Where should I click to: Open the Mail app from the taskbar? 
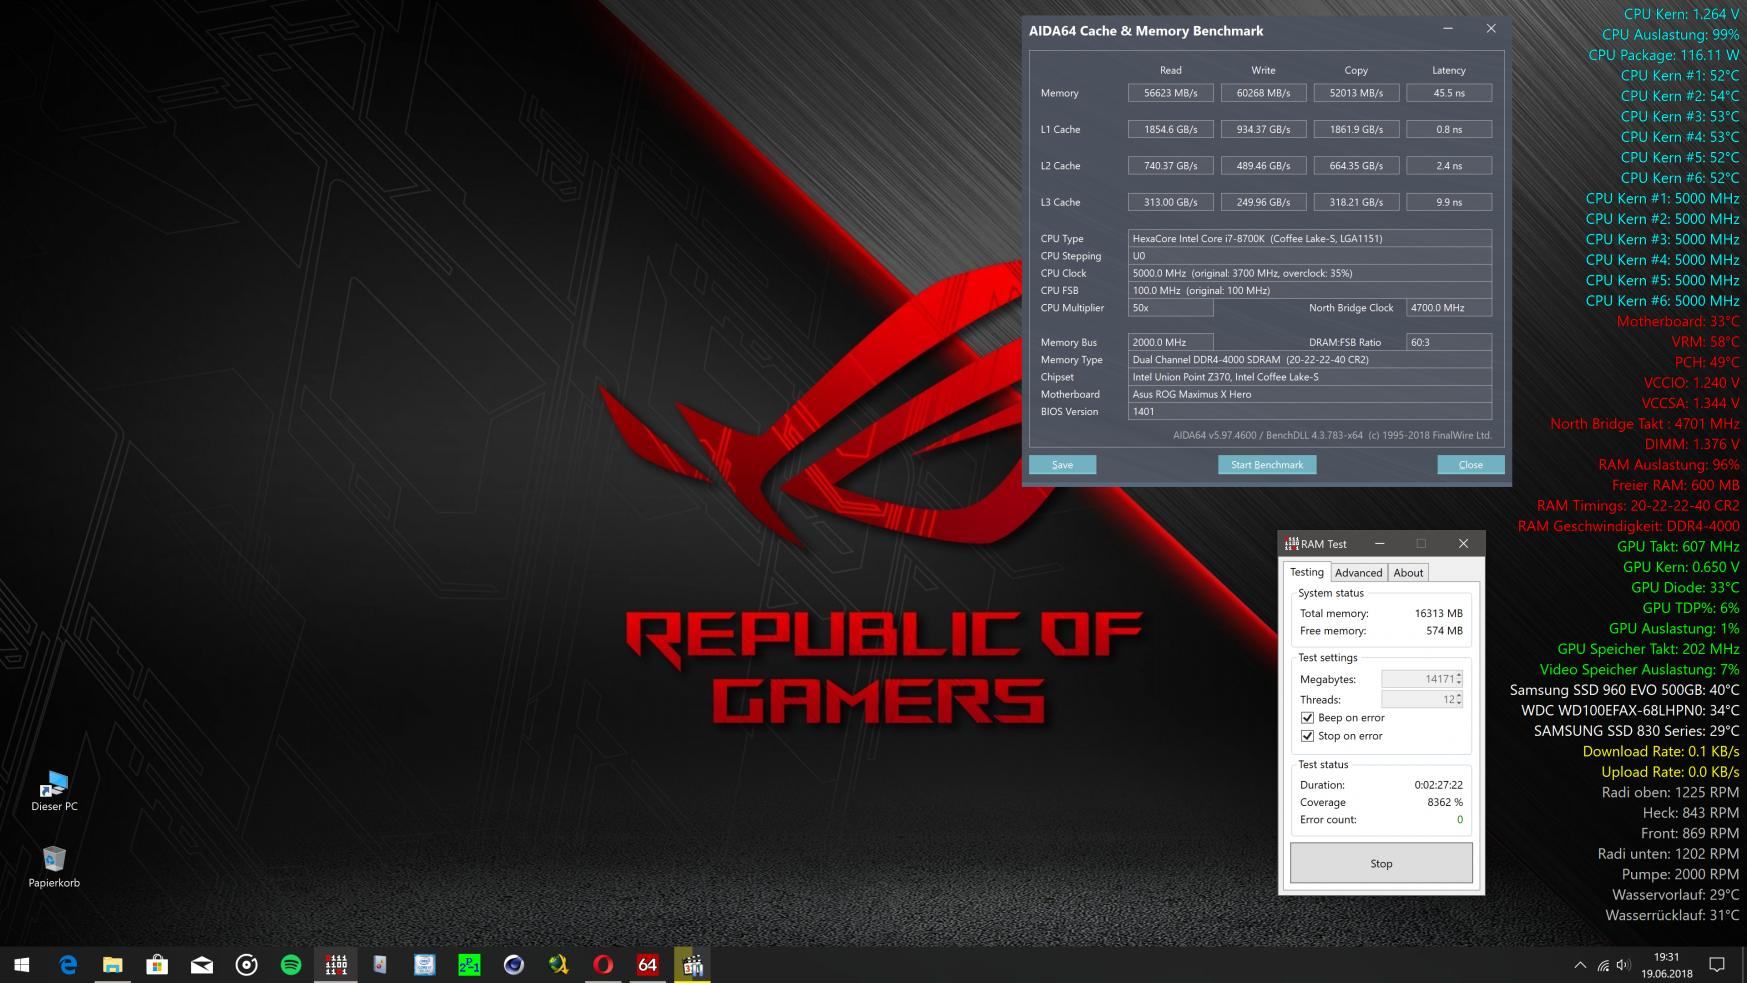pyautogui.click(x=202, y=965)
